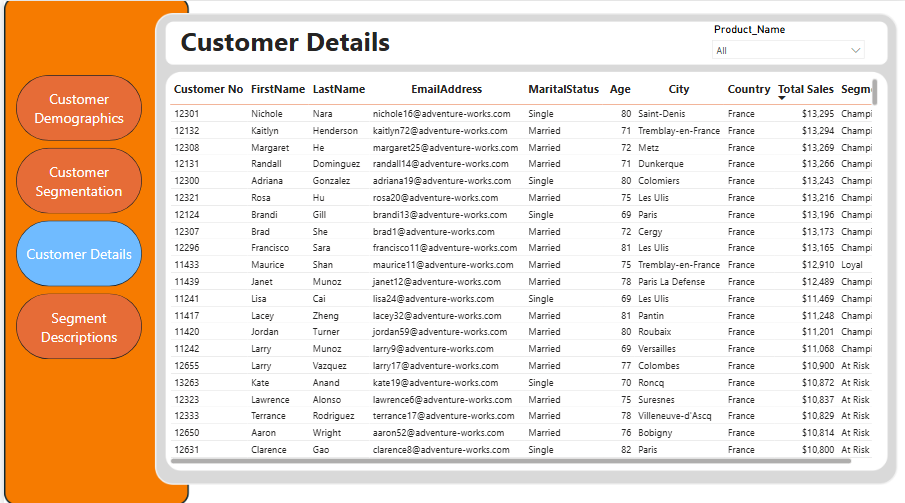This screenshot has height=503, width=905.
Task: Open Segment Descriptions page
Action: (79, 327)
